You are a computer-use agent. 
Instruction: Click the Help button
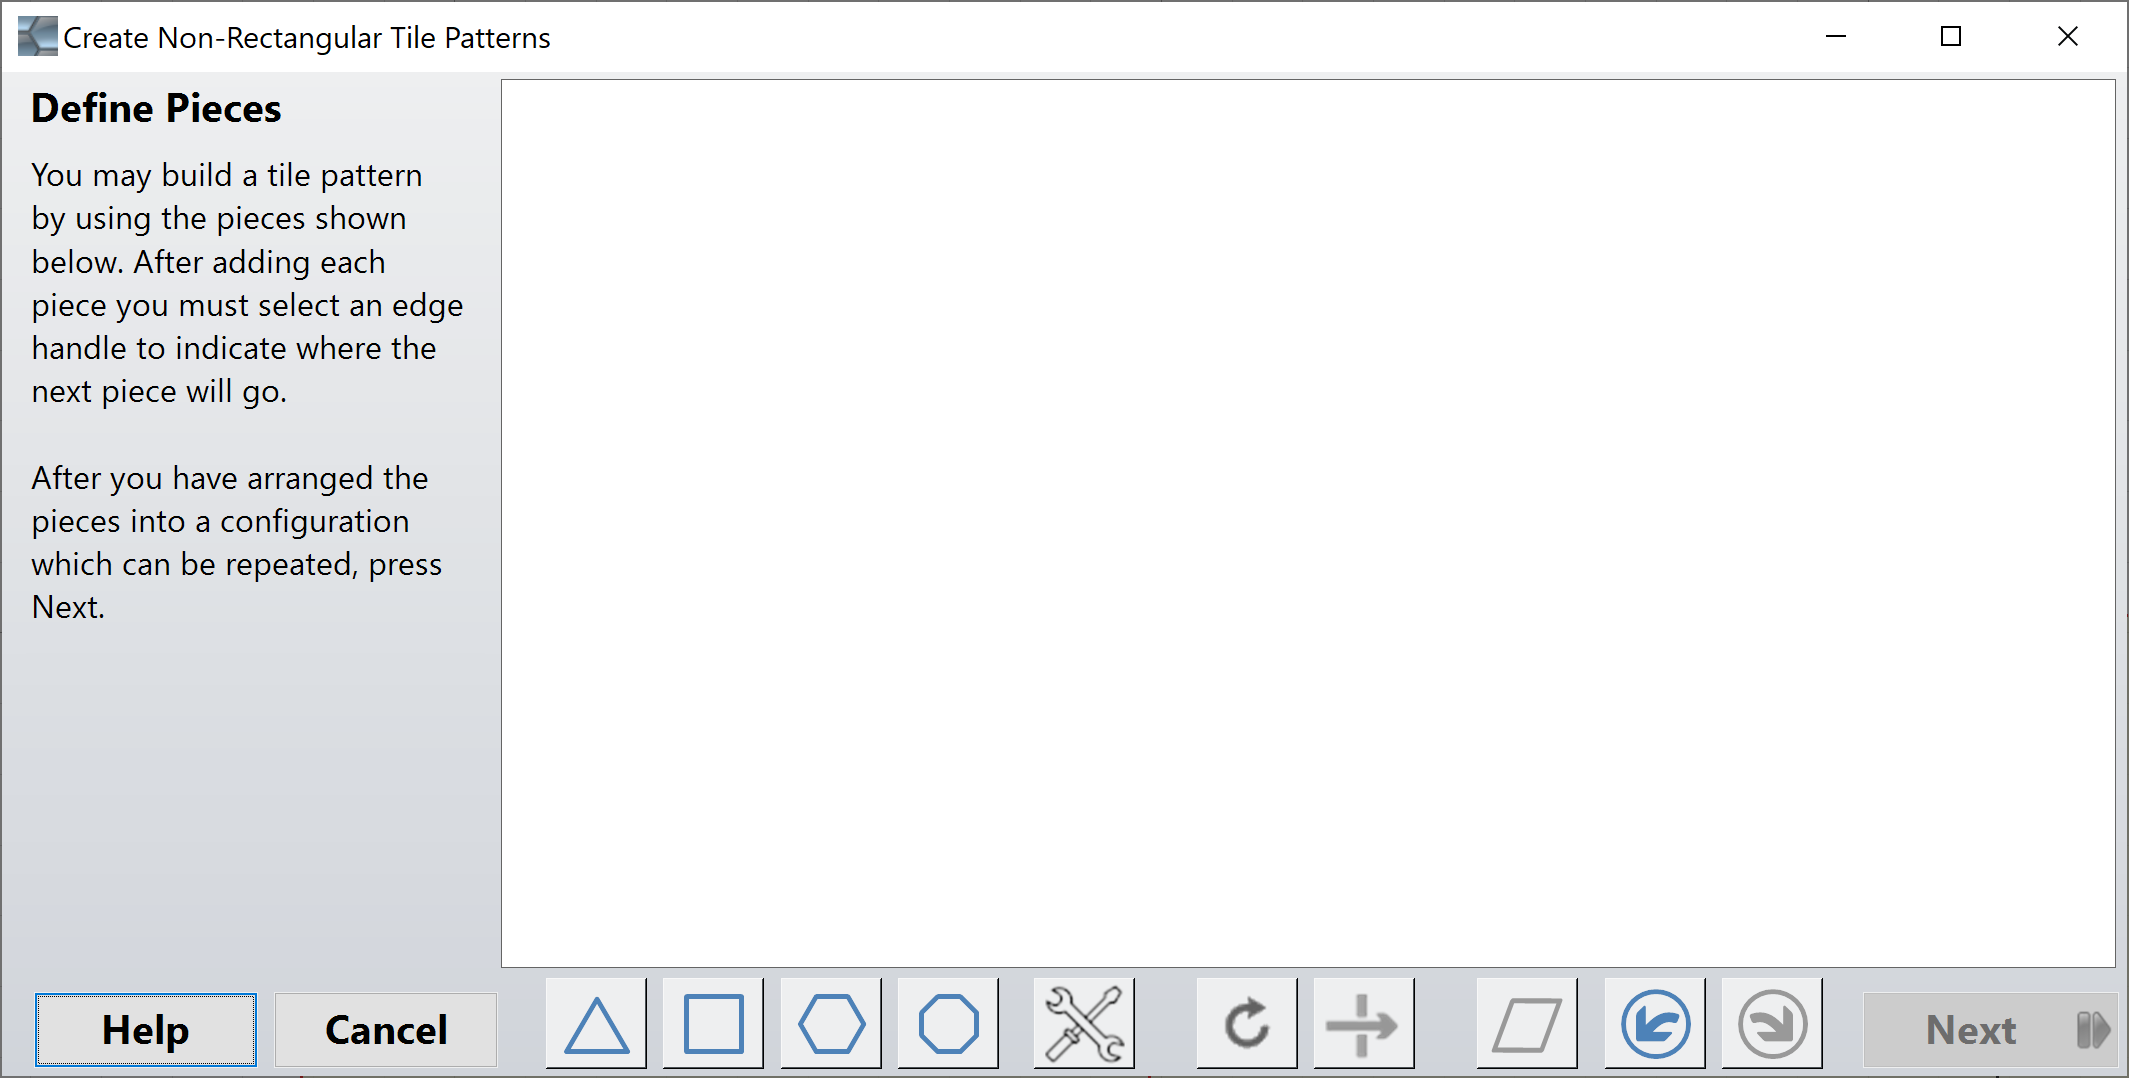(x=146, y=1030)
